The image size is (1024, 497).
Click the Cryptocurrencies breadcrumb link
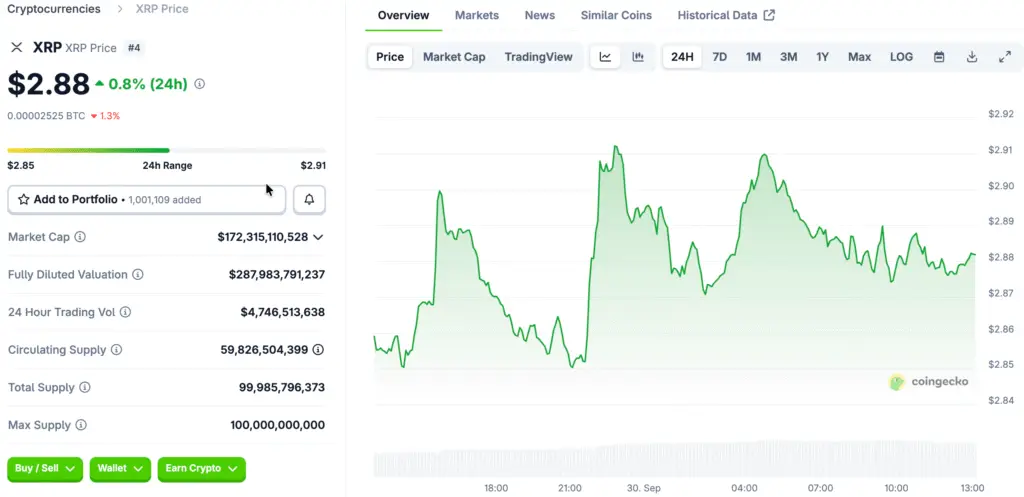coord(54,9)
